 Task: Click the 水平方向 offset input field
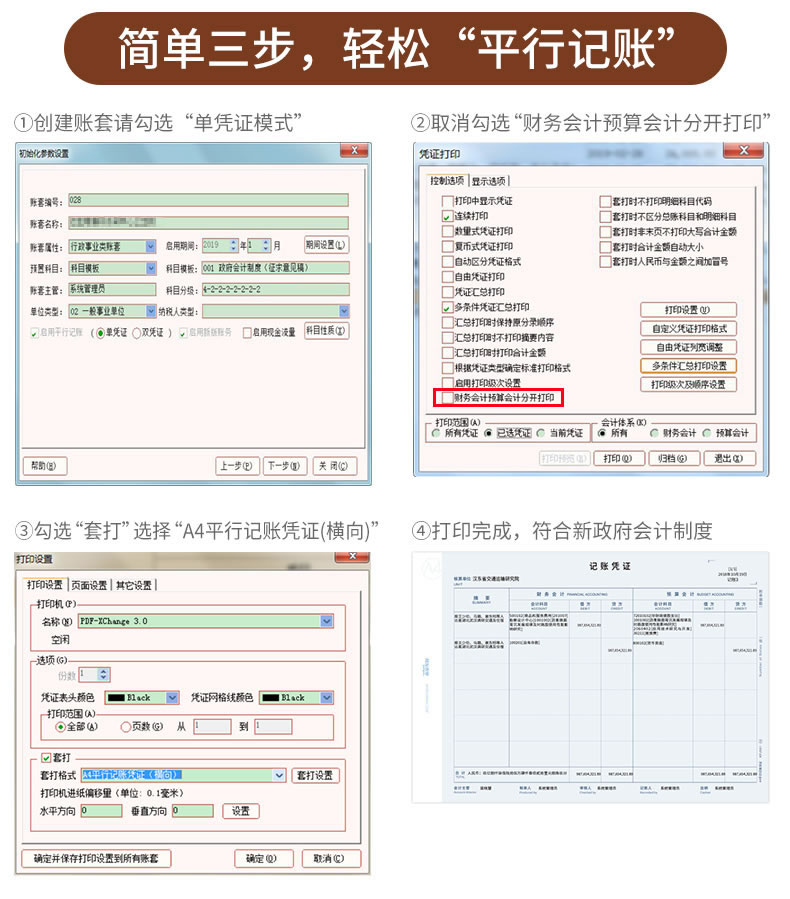(x=101, y=811)
